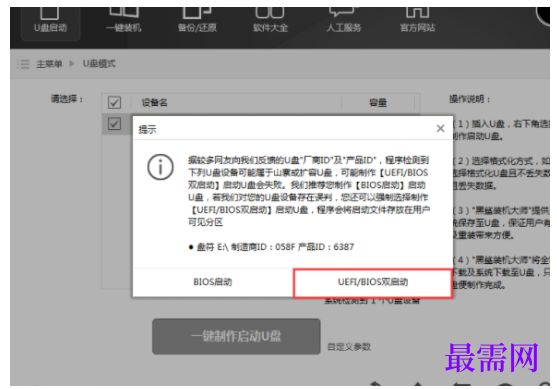The height and width of the screenshot is (389, 557).
Task: Choose UEFI/BIOS双启动 in the dialog
Action: pyautogui.click(x=373, y=283)
